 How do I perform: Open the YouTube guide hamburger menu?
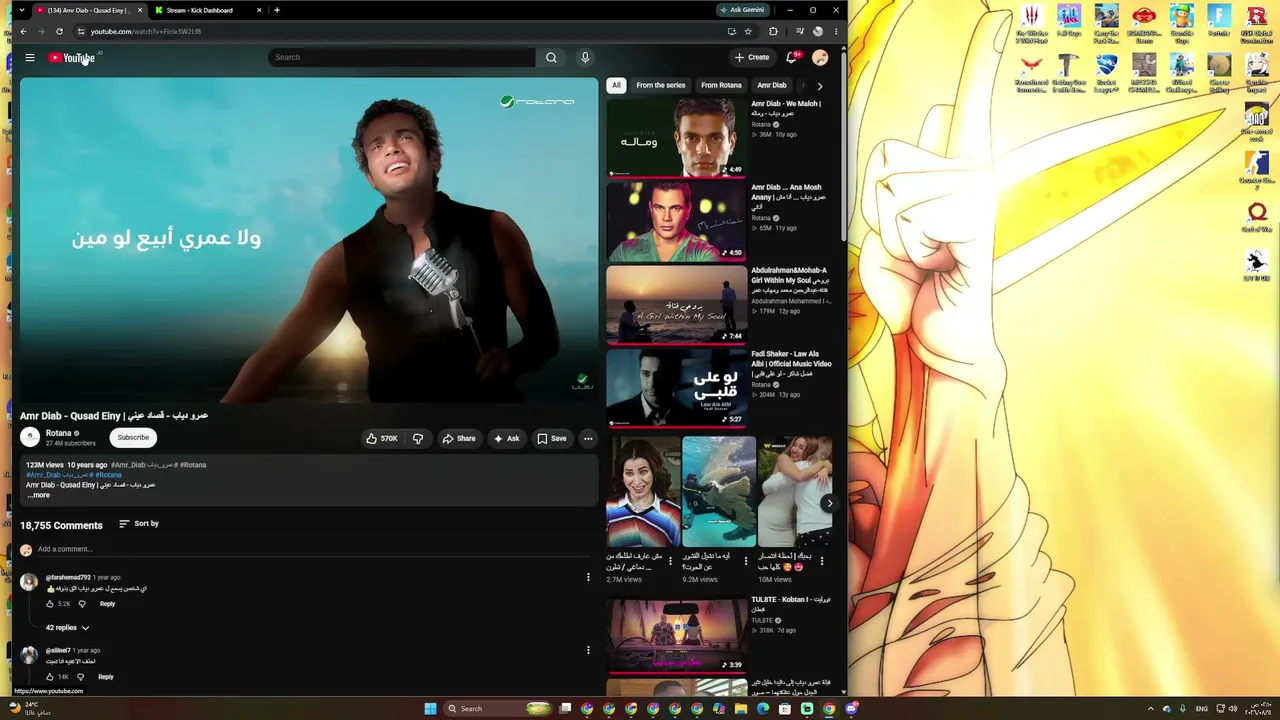pos(30,58)
